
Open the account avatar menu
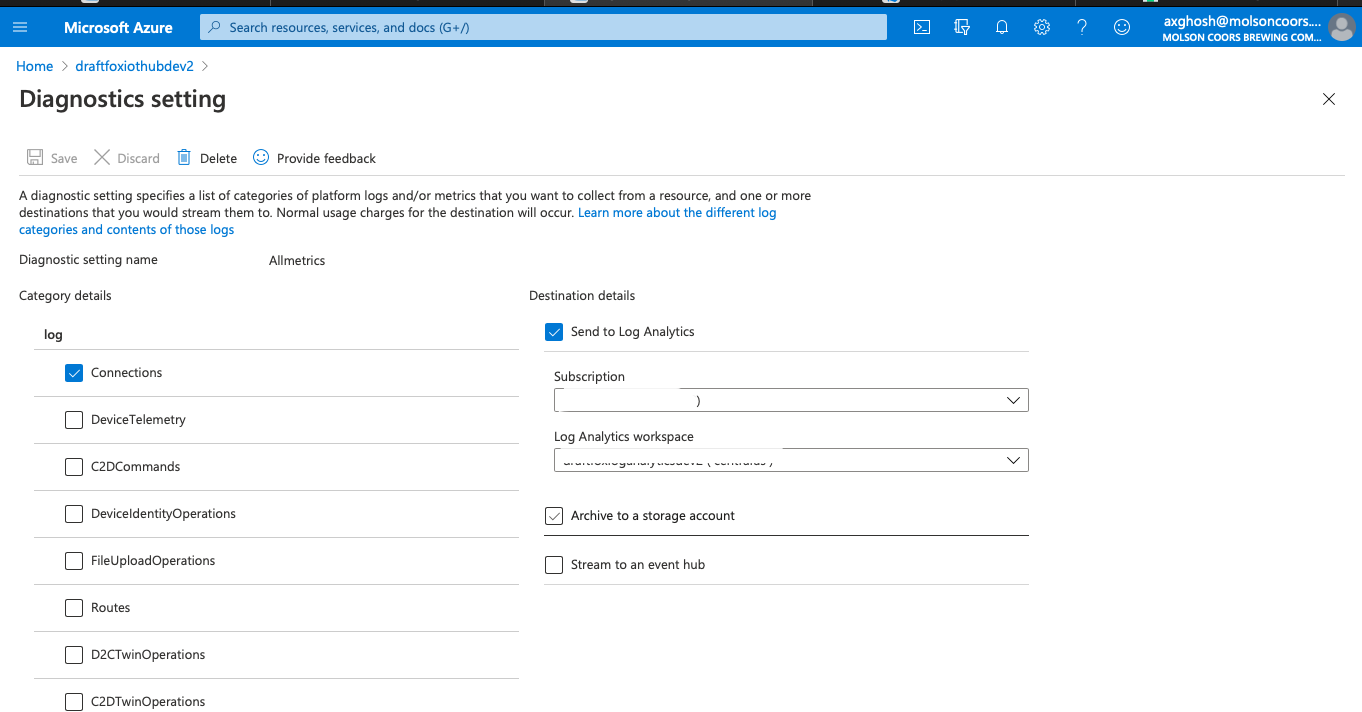[1341, 28]
